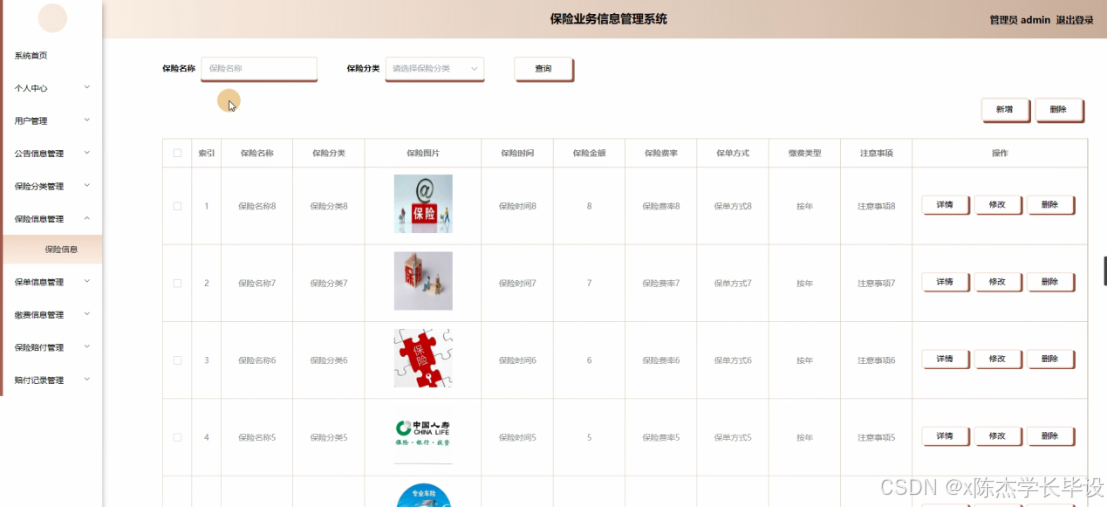Expand the 保险分类管理 menu
Image resolution: width=1108 pixels, height=507 pixels.
51,186
